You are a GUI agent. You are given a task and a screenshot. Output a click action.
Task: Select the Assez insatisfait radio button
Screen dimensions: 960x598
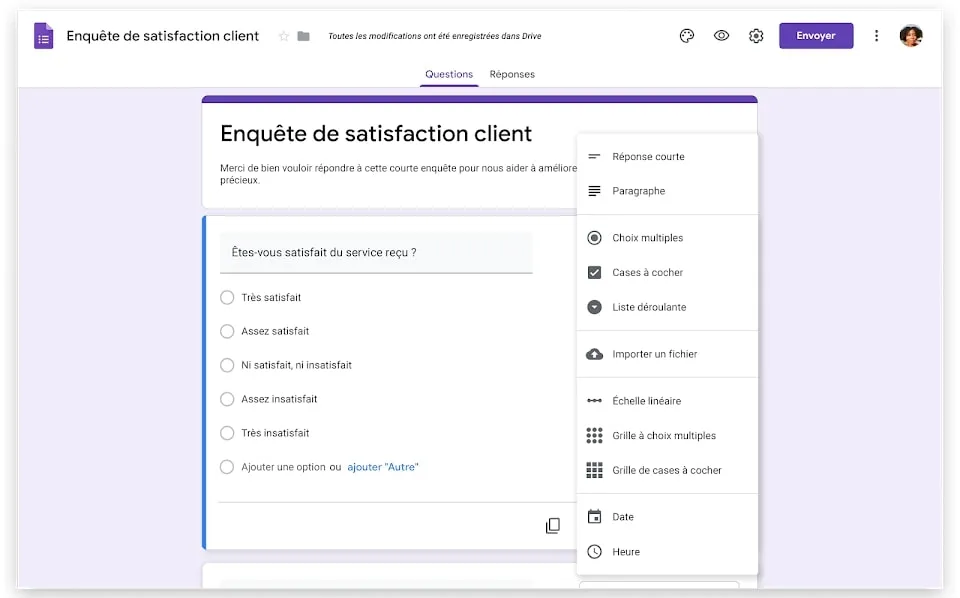tap(227, 399)
